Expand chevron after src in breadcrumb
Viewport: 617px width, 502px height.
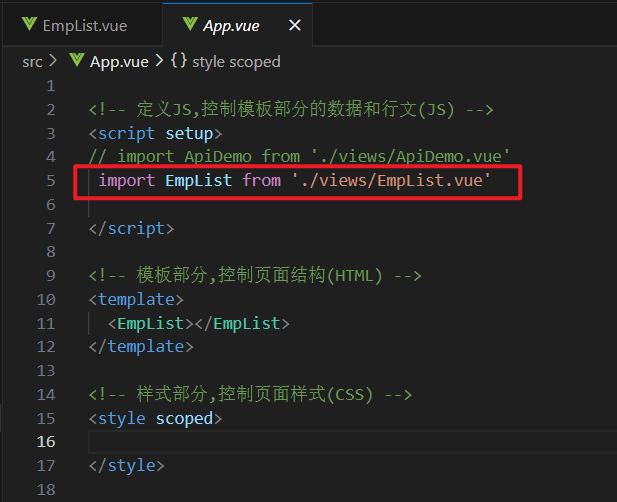pyautogui.click(x=52, y=61)
